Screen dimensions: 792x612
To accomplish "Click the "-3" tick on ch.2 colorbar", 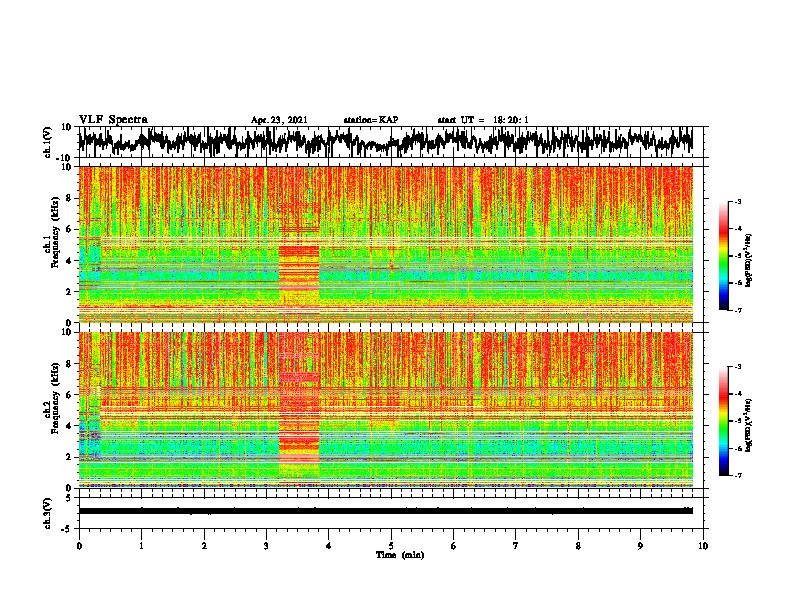I will coord(737,367).
